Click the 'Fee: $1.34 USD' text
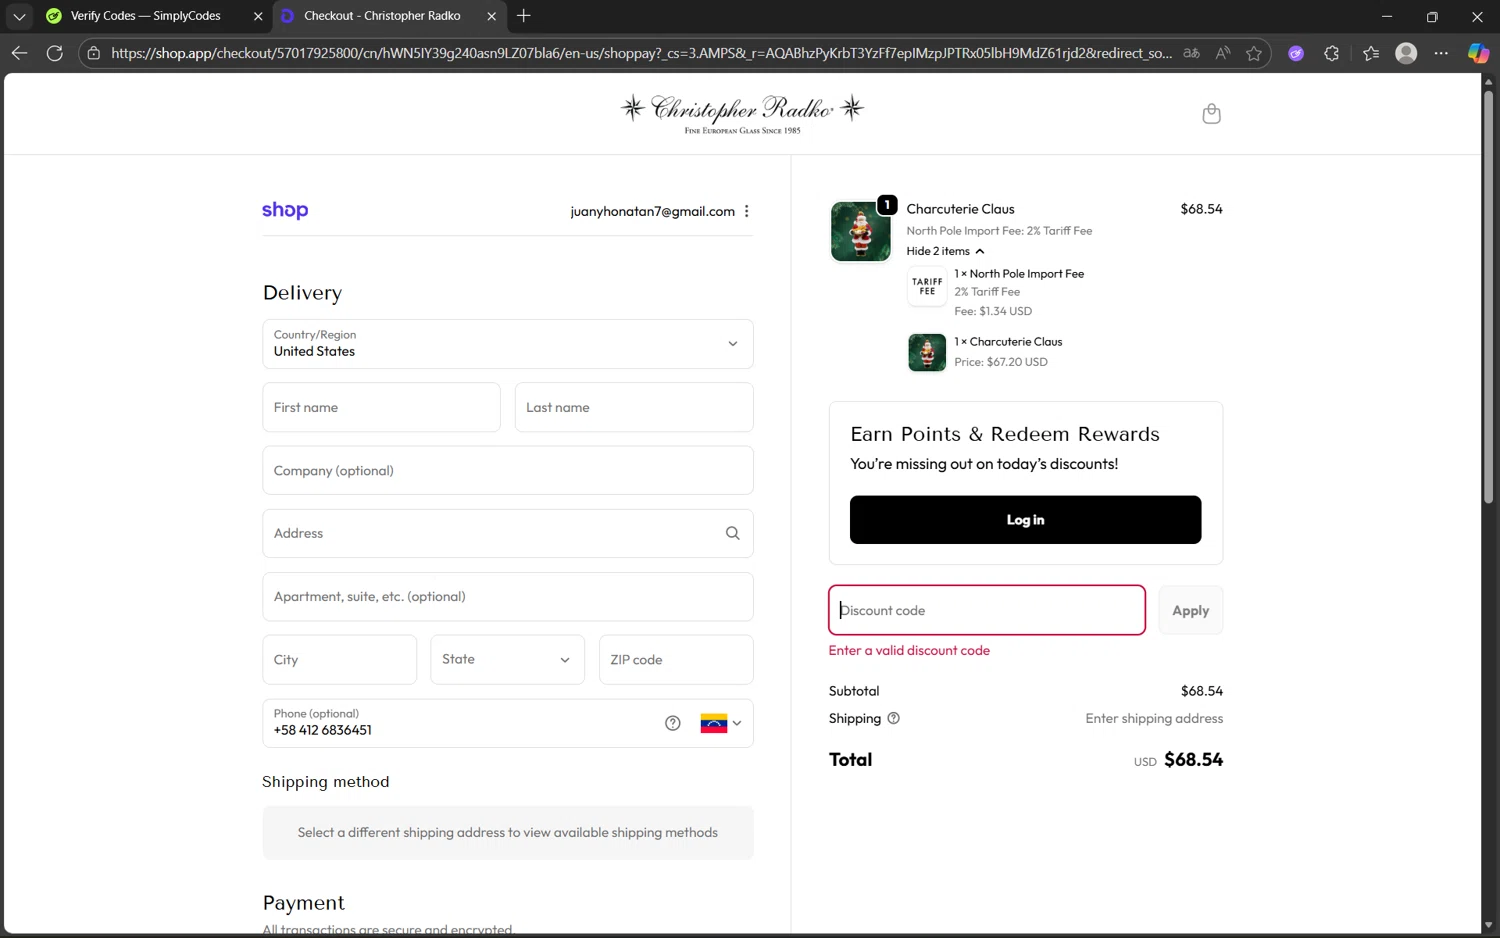This screenshot has width=1500, height=938. pyautogui.click(x=993, y=311)
